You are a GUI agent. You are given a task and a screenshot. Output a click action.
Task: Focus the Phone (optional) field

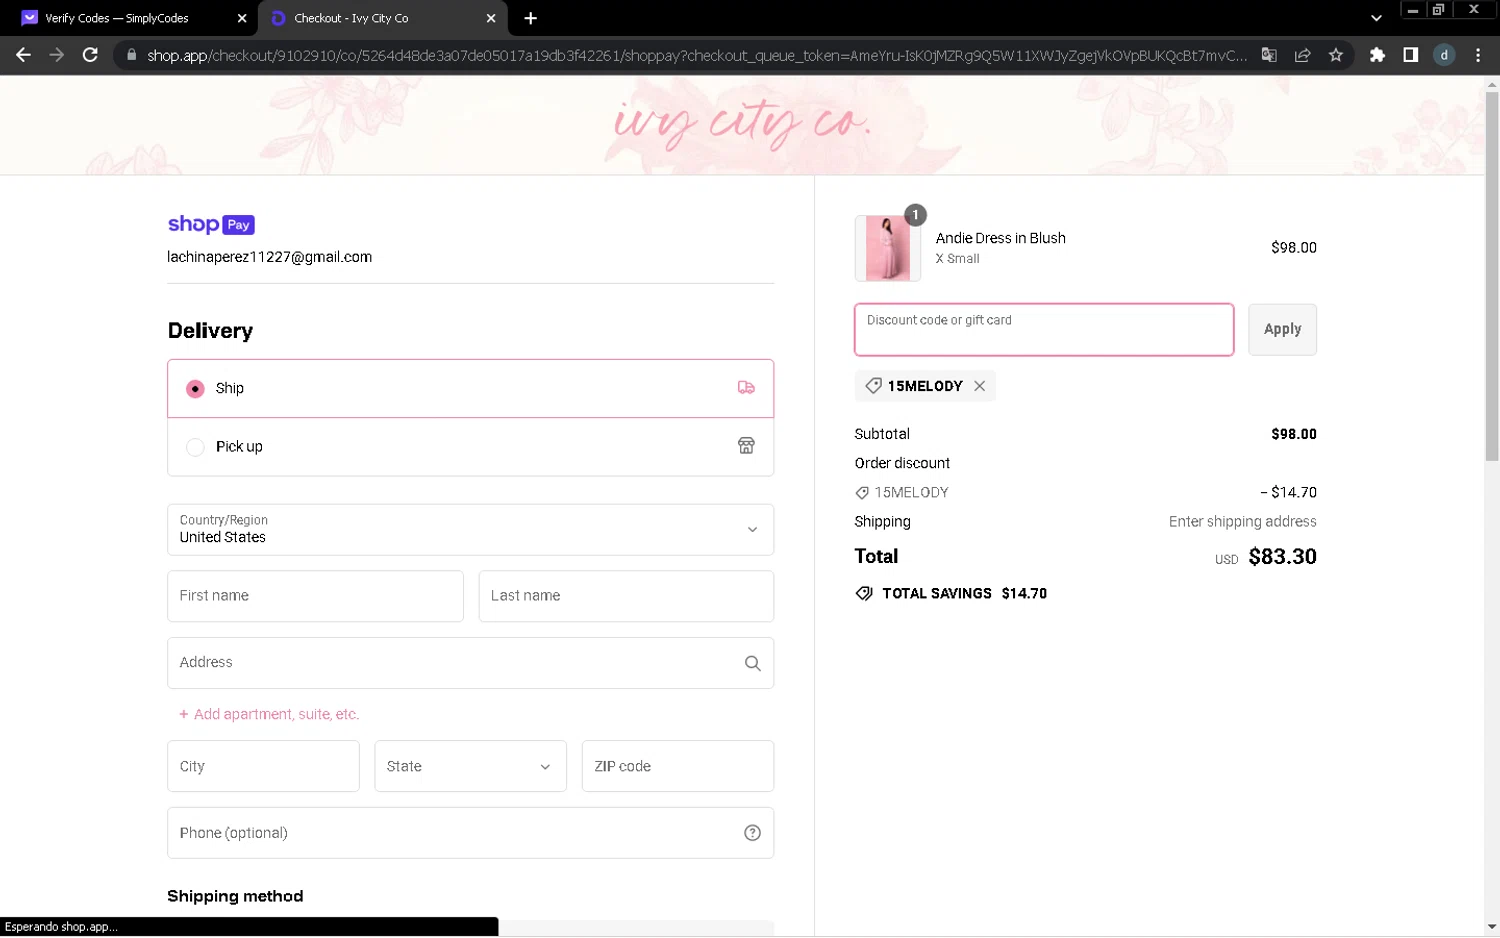[470, 833]
